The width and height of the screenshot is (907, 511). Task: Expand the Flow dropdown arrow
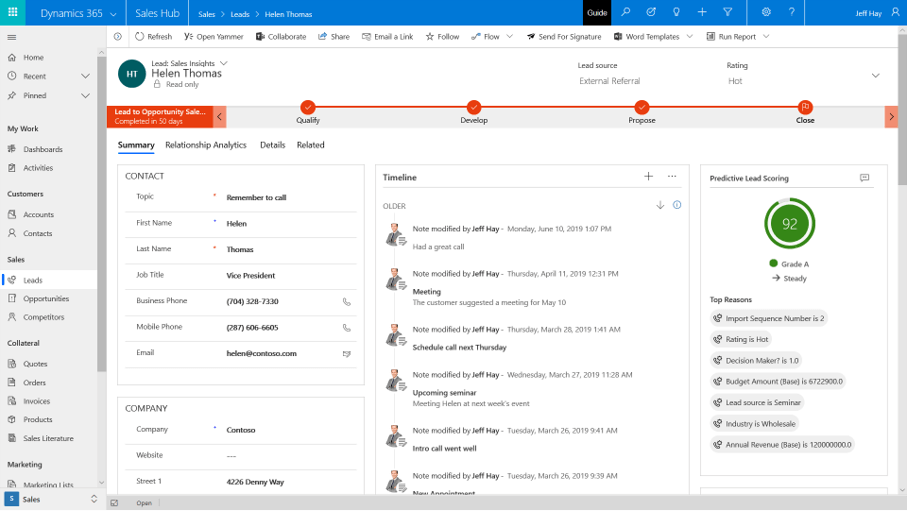[510, 36]
